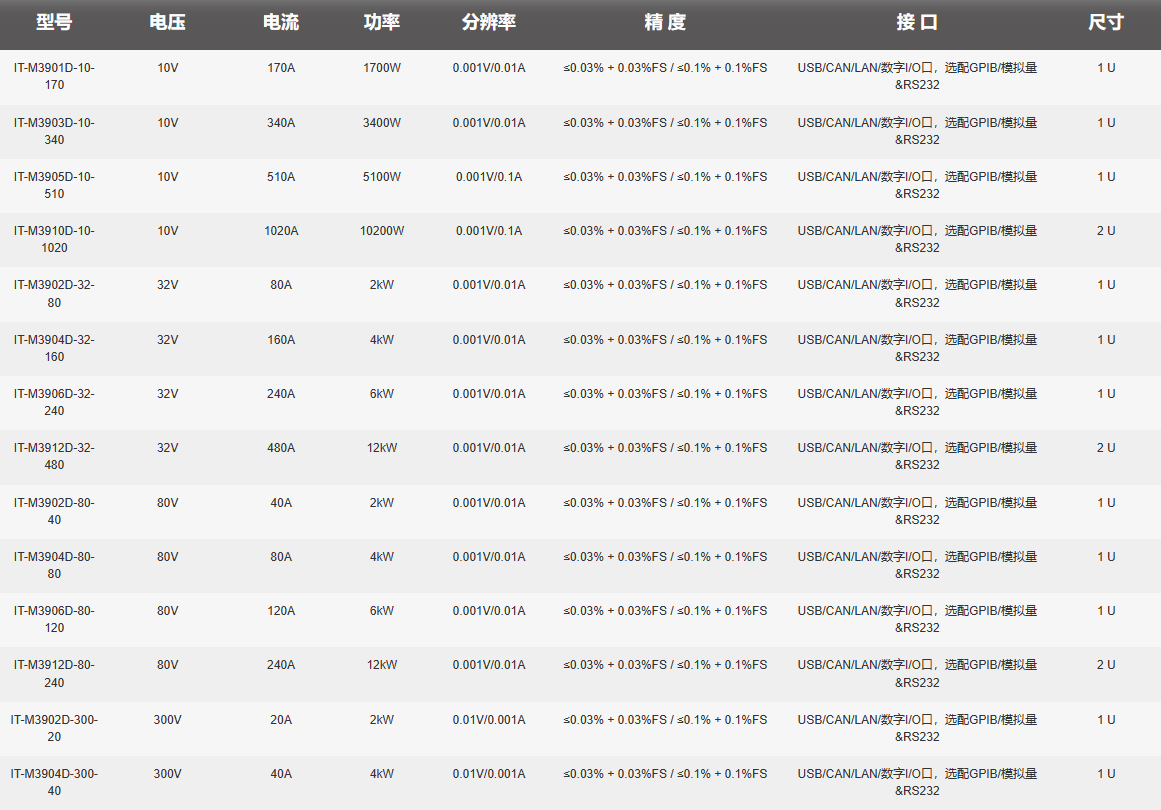Image resolution: width=1161 pixels, height=810 pixels.
Task: Click the 480A current cell
Action: coord(281,448)
